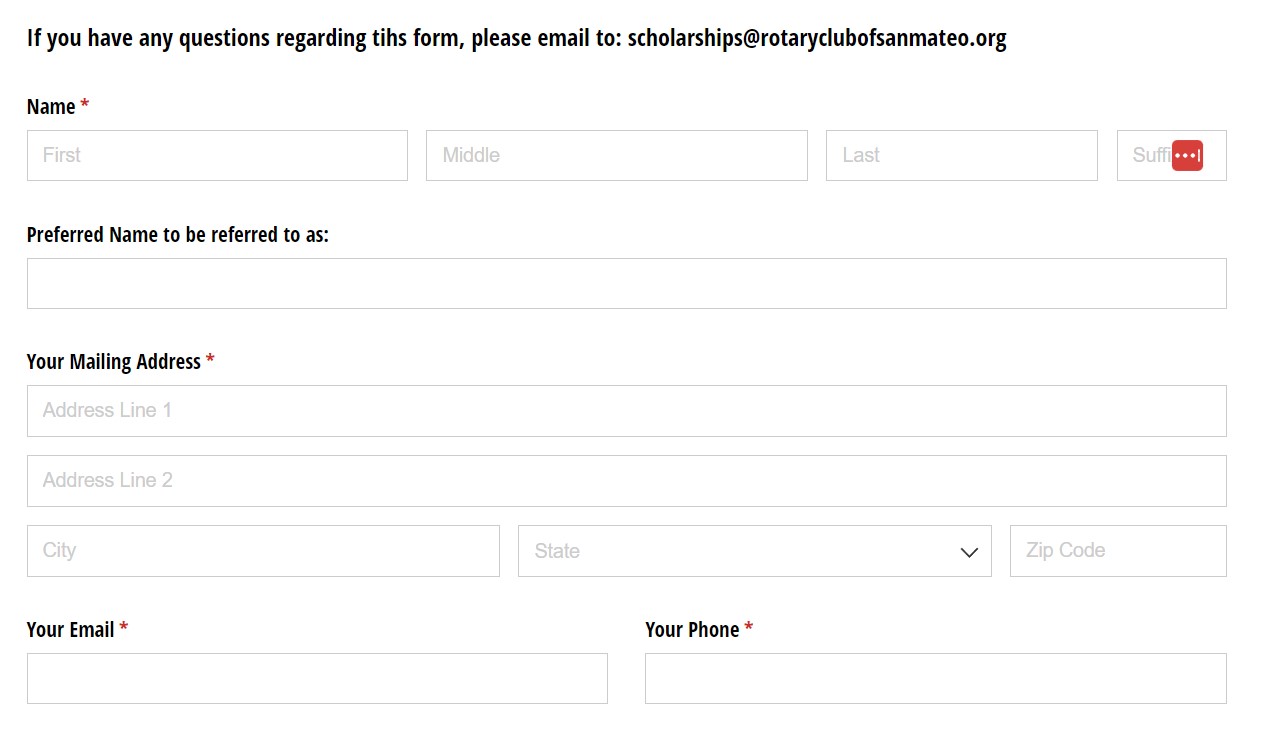Viewport: 1279px width, 742px height.
Task: Click into the Suffix field
Action: click(x=1145, y=156)
